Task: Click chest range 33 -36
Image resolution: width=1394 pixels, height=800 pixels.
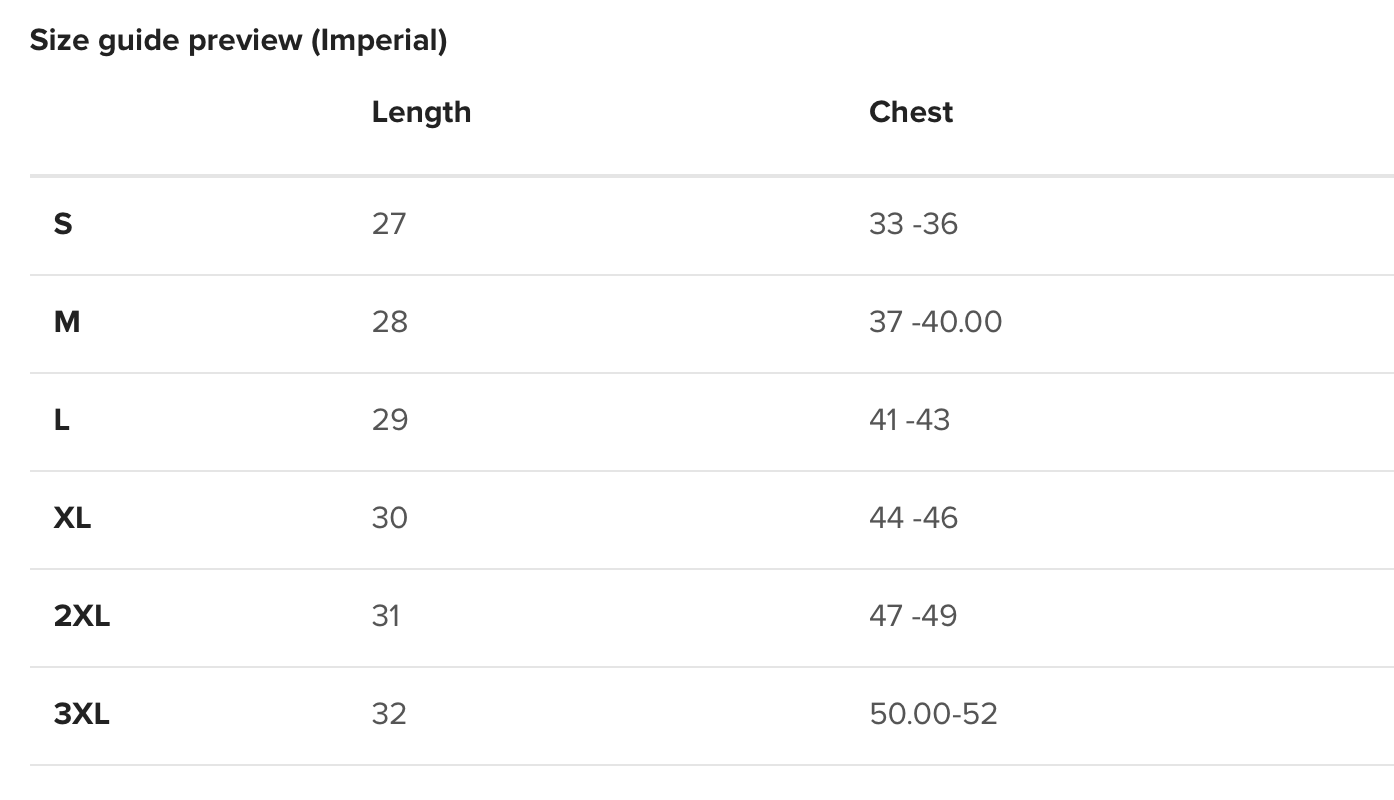Action: point(913,224)
